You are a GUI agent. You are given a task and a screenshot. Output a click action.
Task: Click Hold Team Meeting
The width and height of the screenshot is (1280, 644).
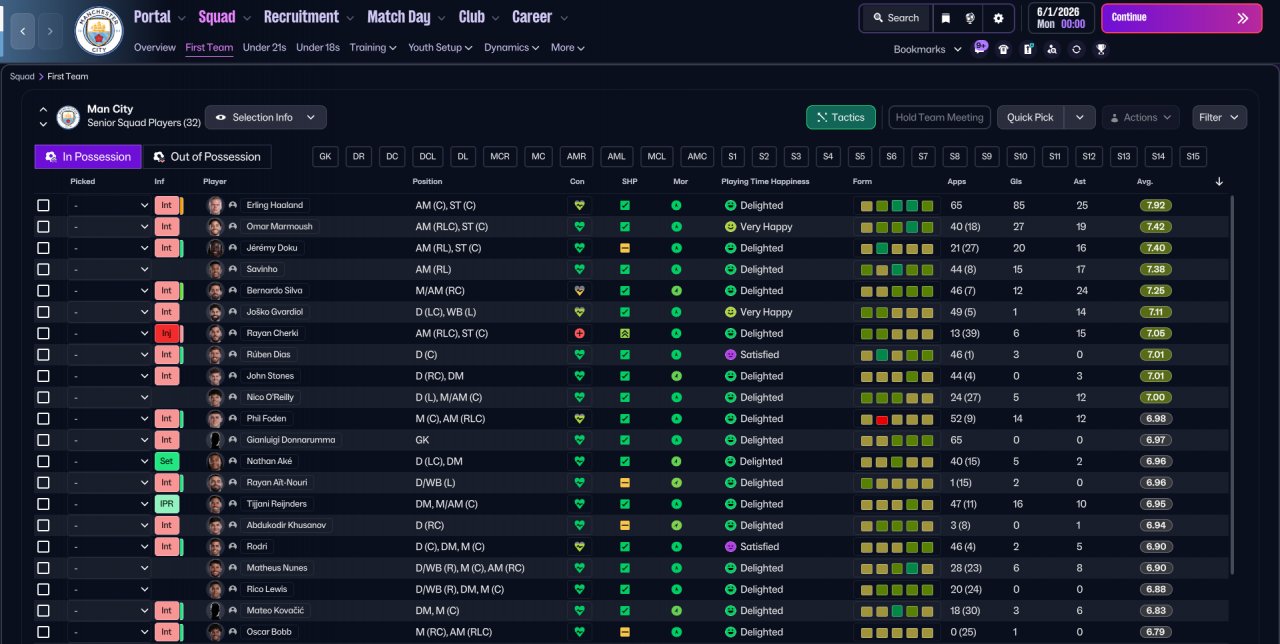939,117
